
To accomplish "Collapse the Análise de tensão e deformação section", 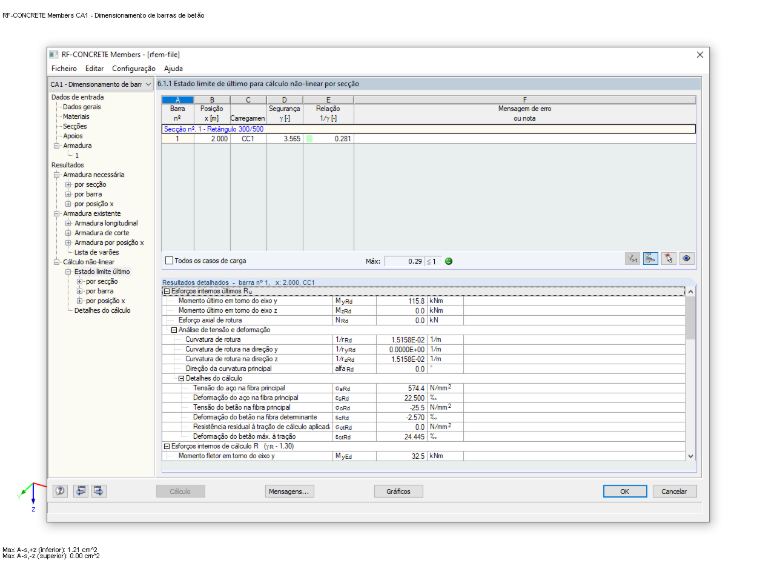I will [174, 330].
